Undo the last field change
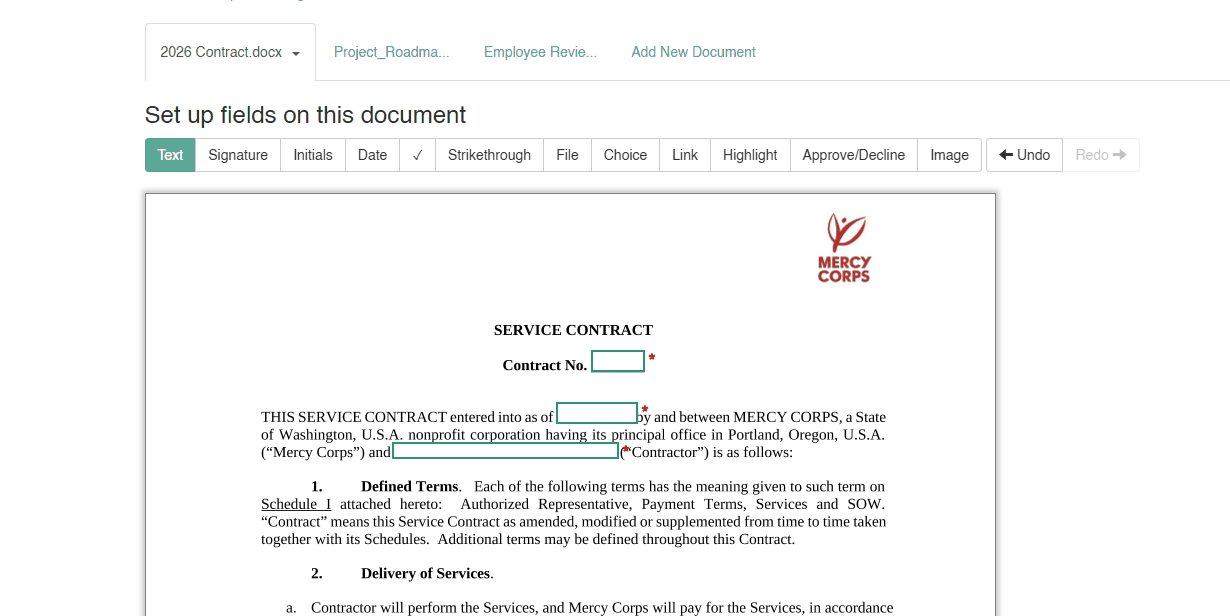The width and height of the screenshot is (1230, 616). (x=1024, y=155)
